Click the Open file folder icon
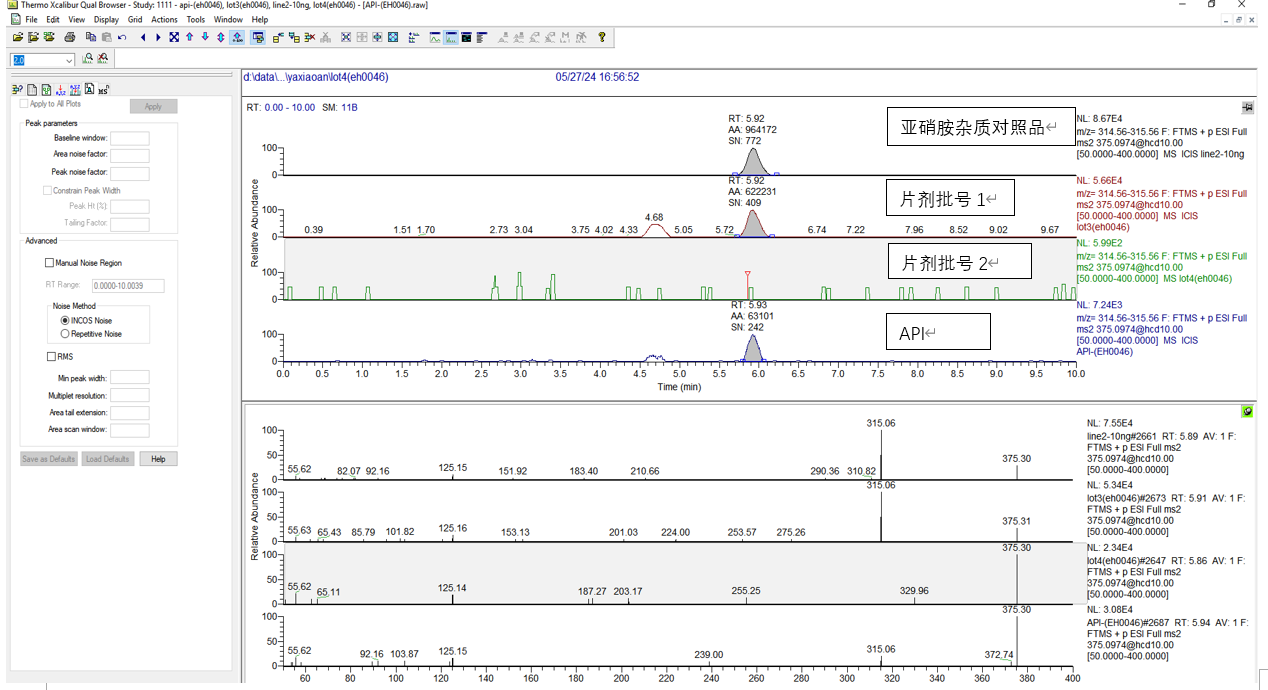Image resolution: width=1268 pixels, height=690 pixels. pos(18,38)
